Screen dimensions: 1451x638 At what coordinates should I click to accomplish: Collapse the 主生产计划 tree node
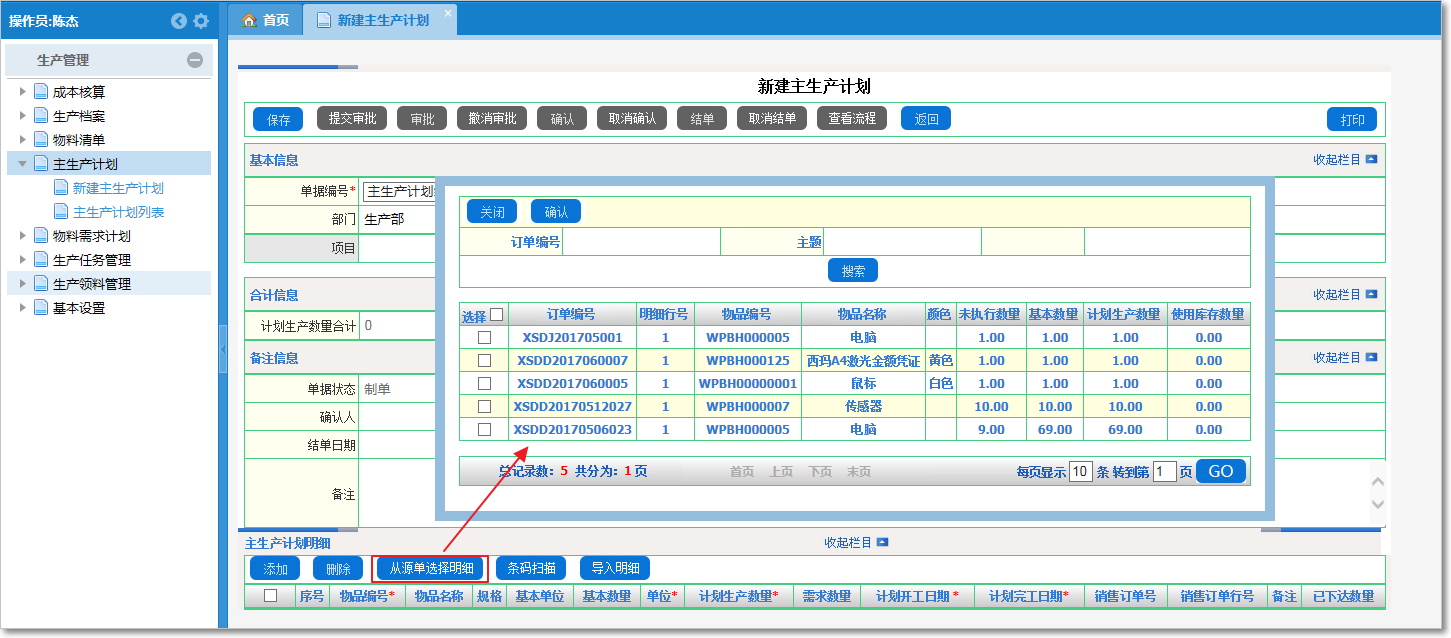click(x=22, y=162)
